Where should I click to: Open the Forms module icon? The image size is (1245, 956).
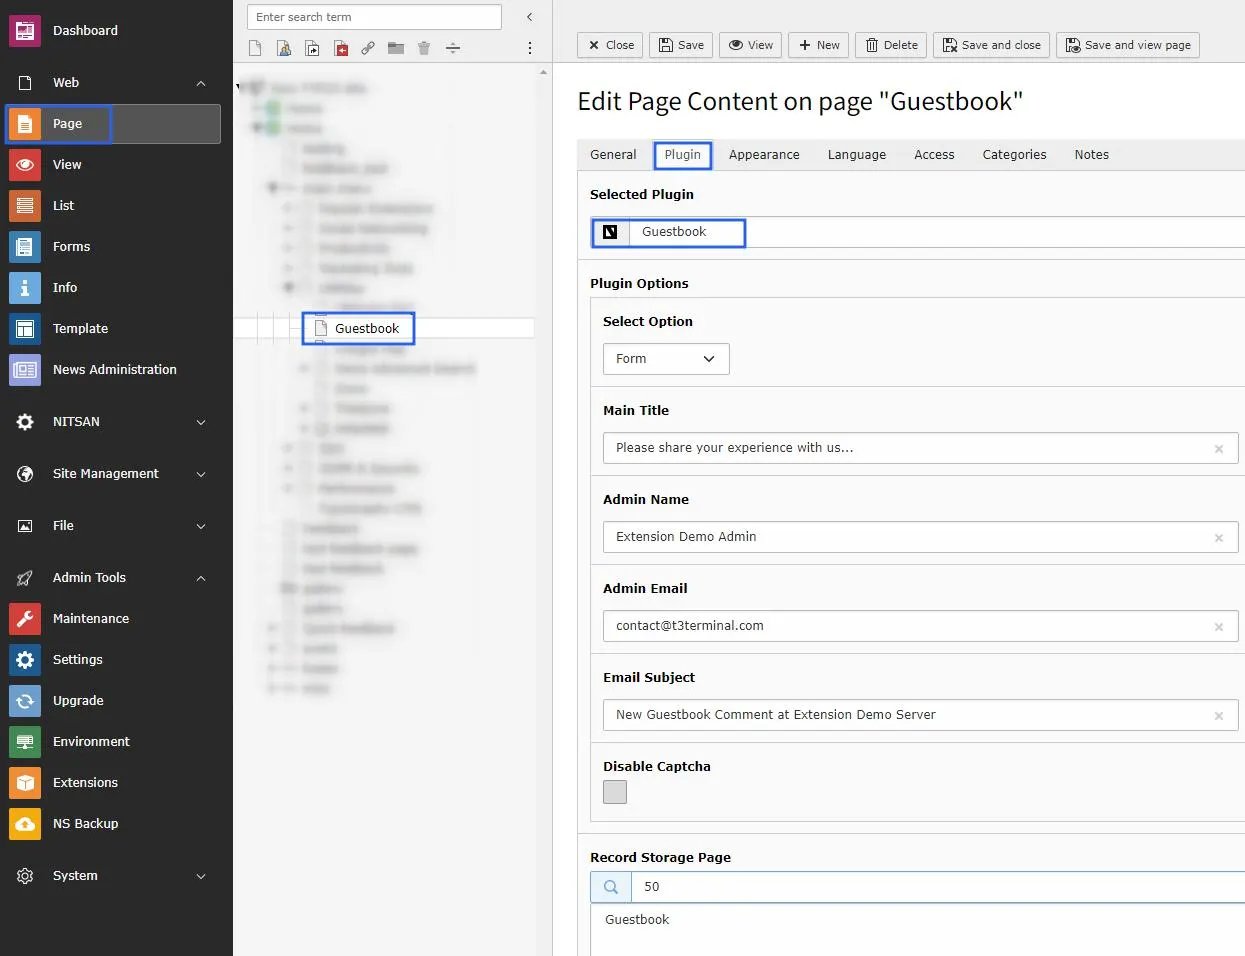(25, 247)
